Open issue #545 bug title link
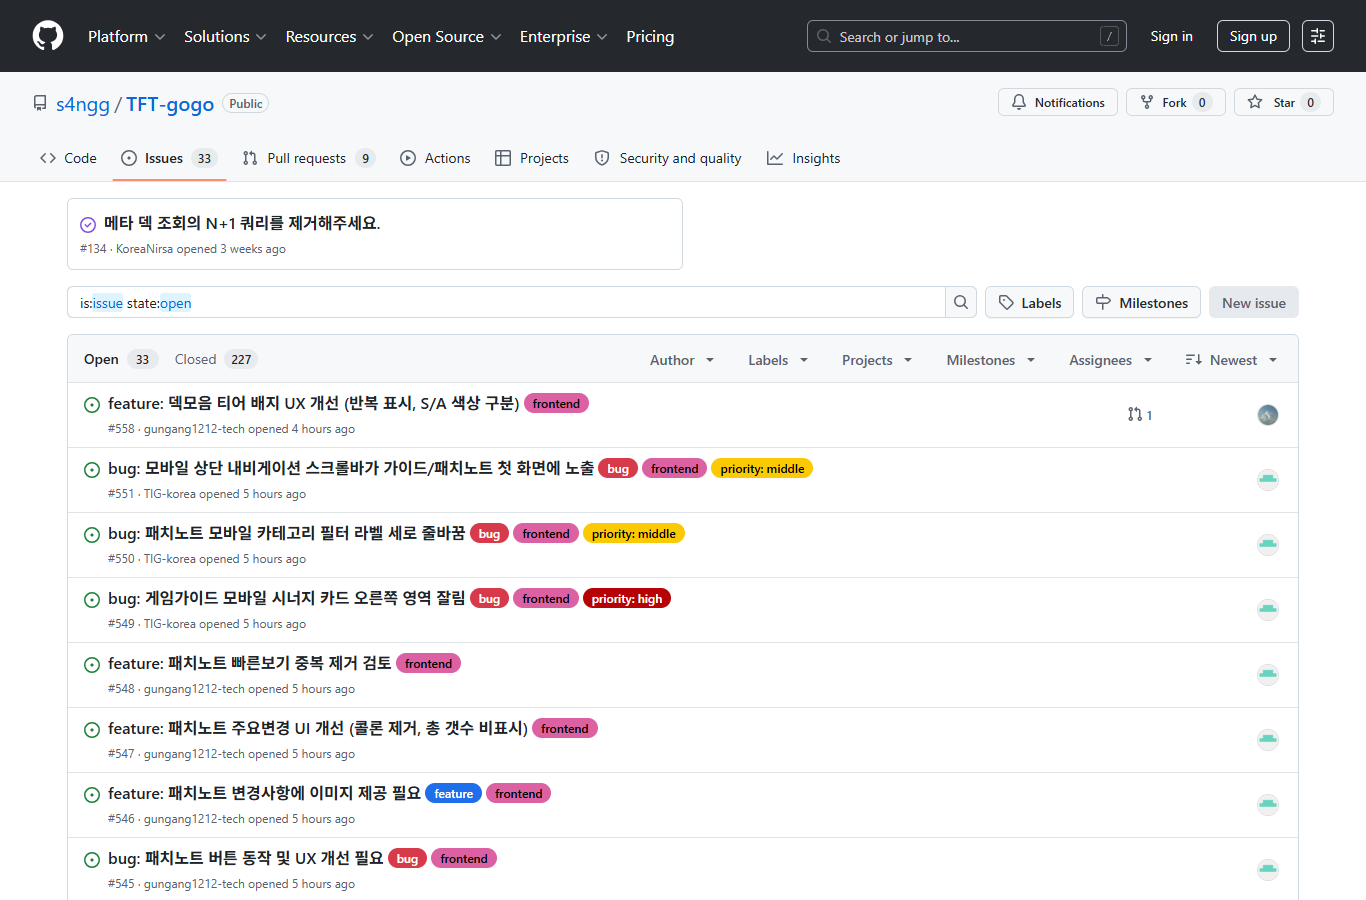Screen dimensions: 1366x900 [x=246, y=858]
